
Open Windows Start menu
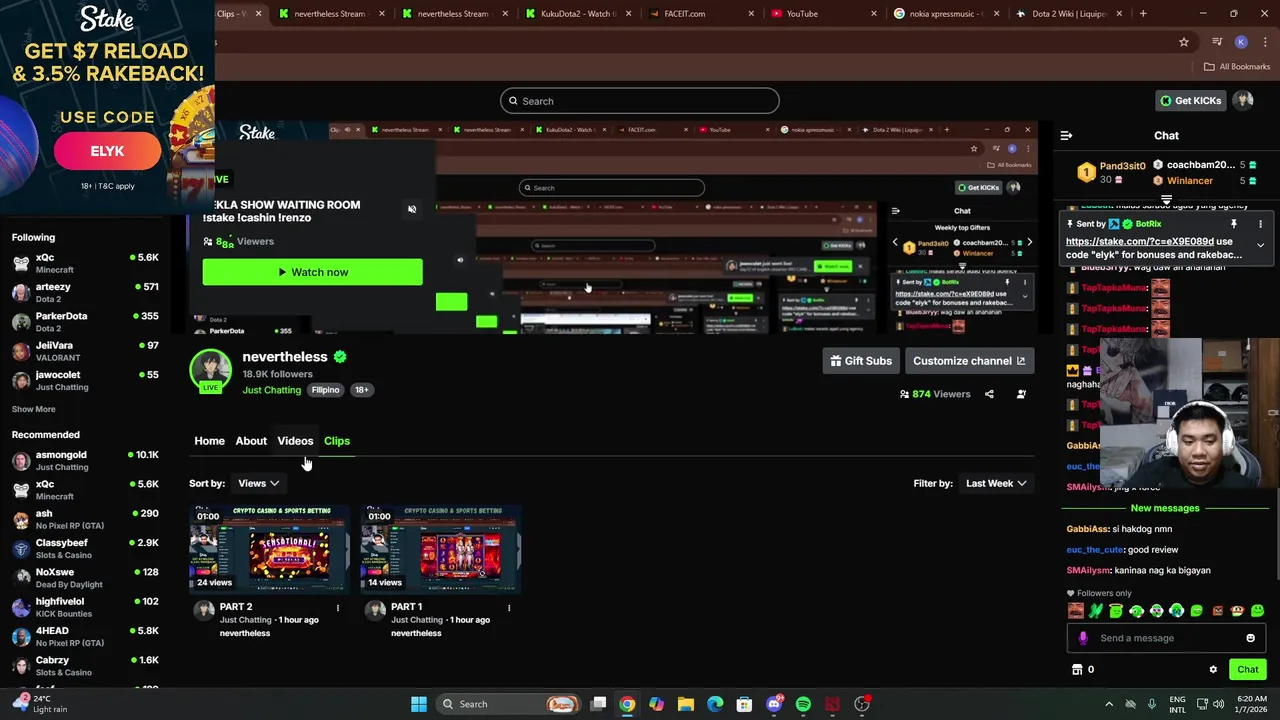click(419, 704)
